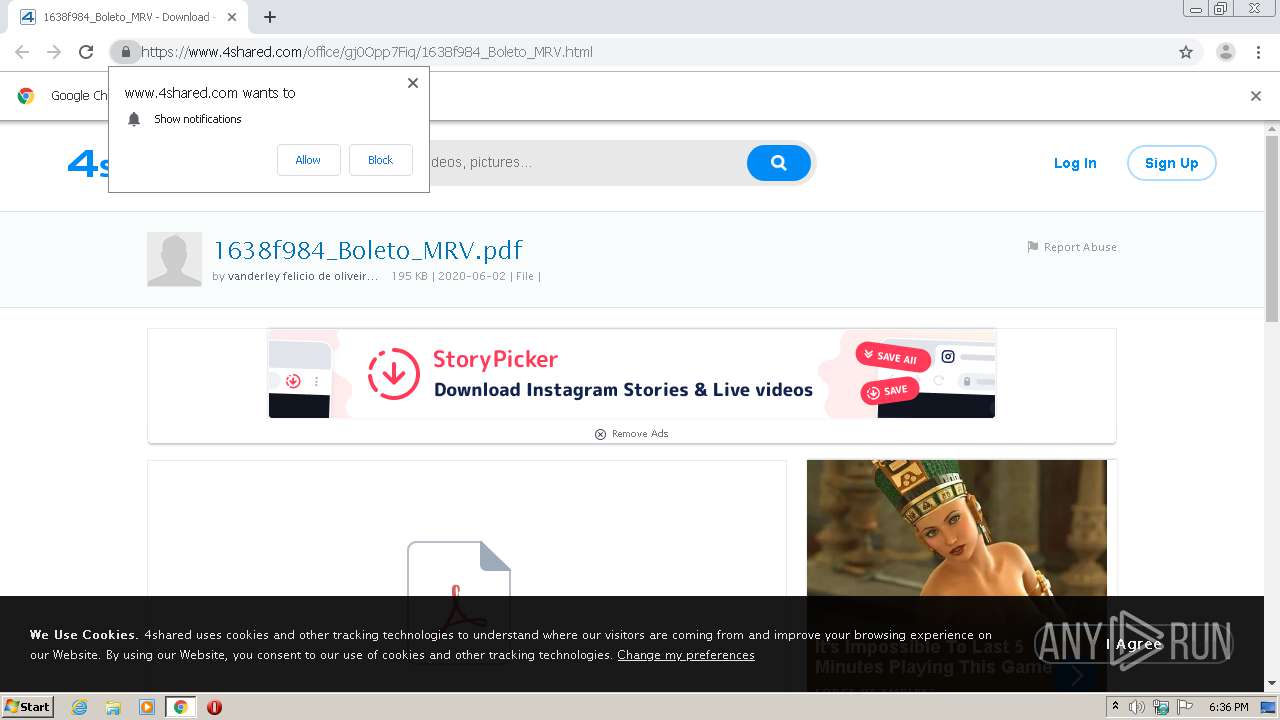Switch to the Chrome taskbar icon
The image size is (1280, 720).
181,707
